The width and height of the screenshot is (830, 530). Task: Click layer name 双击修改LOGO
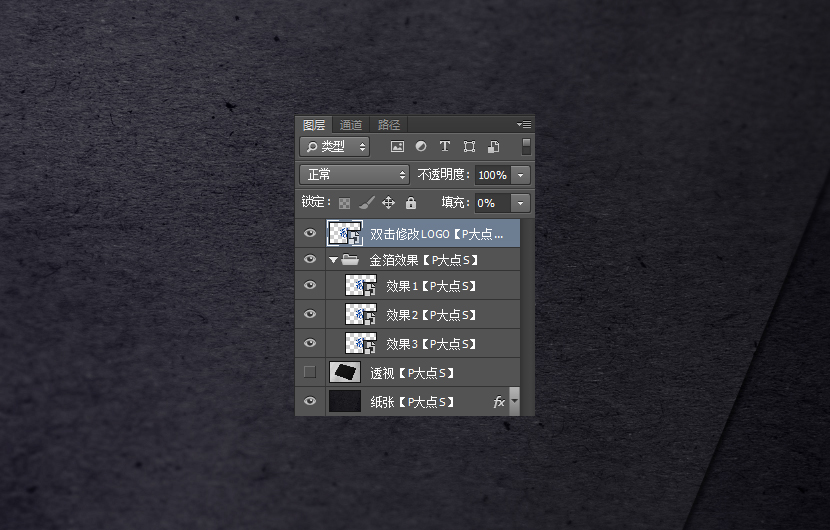pyautogui.click(x=410, y=234)
